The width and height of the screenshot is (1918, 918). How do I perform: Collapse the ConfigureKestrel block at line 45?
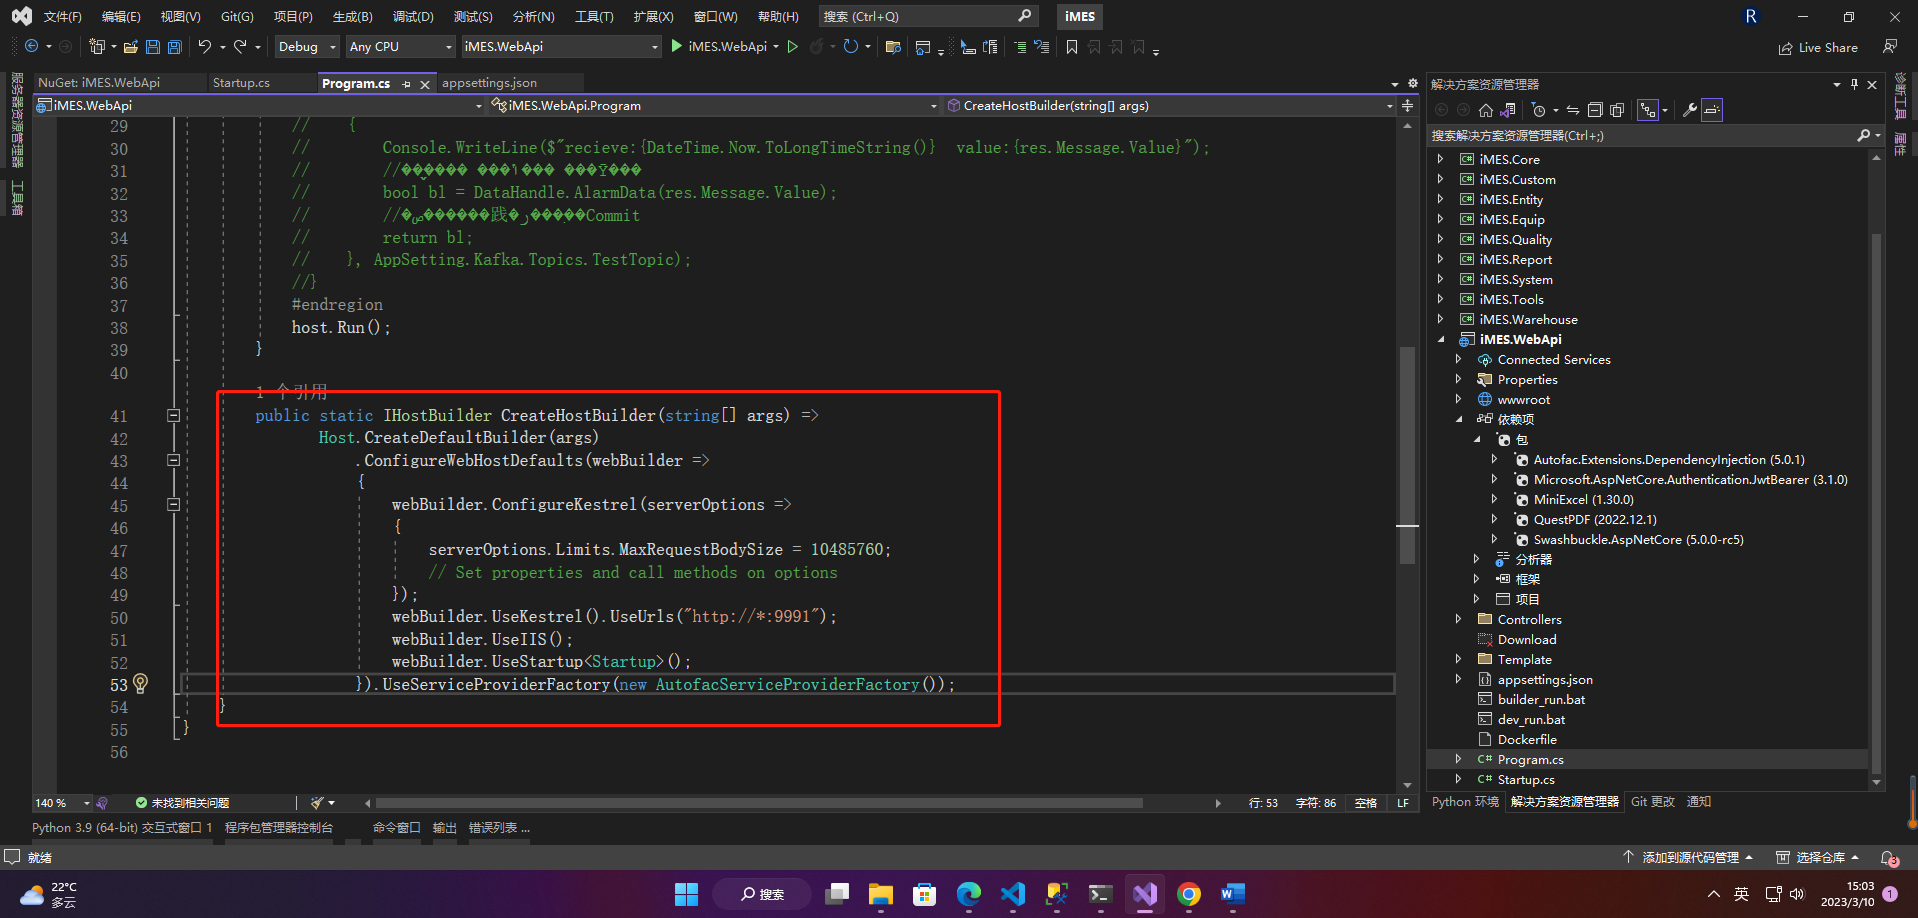tap(173, 505)
